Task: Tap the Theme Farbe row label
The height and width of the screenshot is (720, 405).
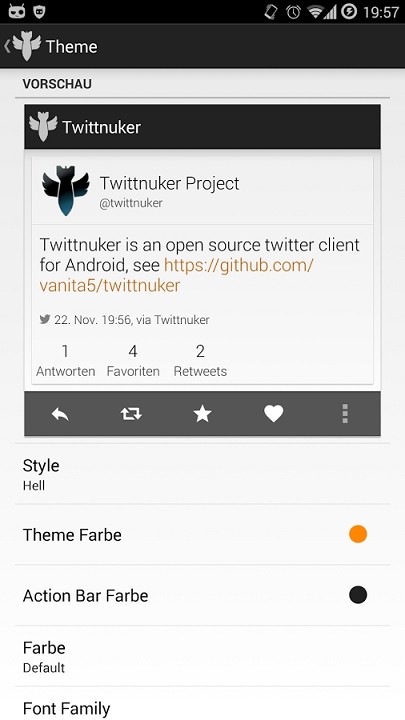Action: pos(72,535)
